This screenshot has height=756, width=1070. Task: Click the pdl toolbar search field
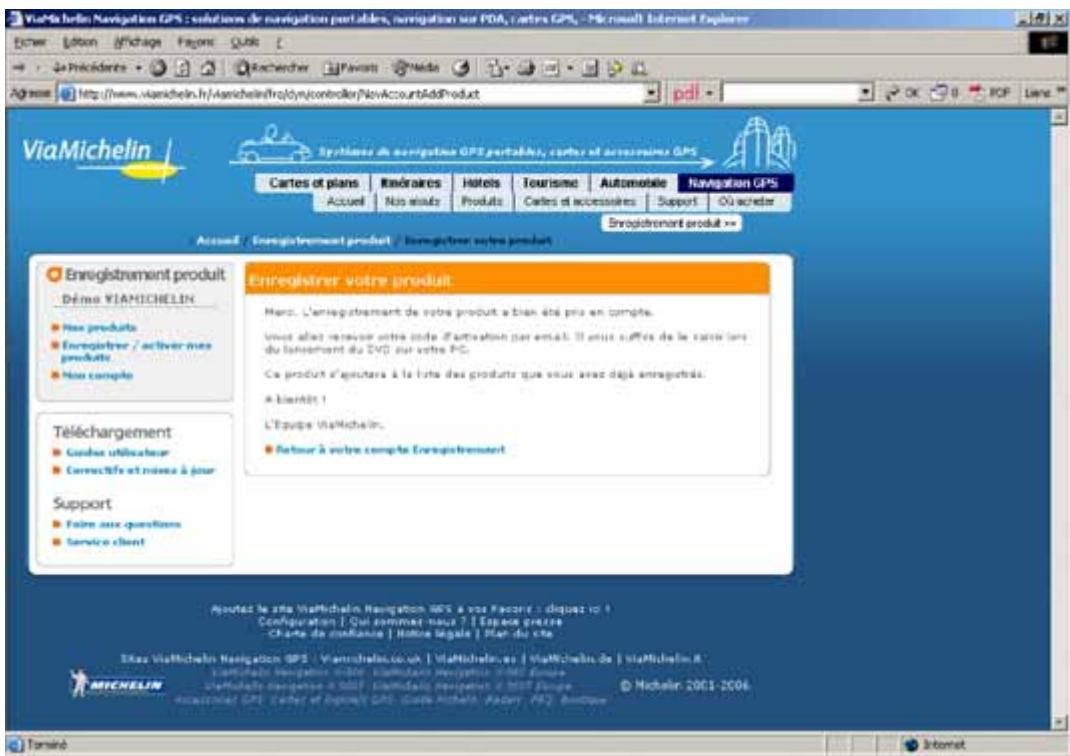click(x=790, y=93)
